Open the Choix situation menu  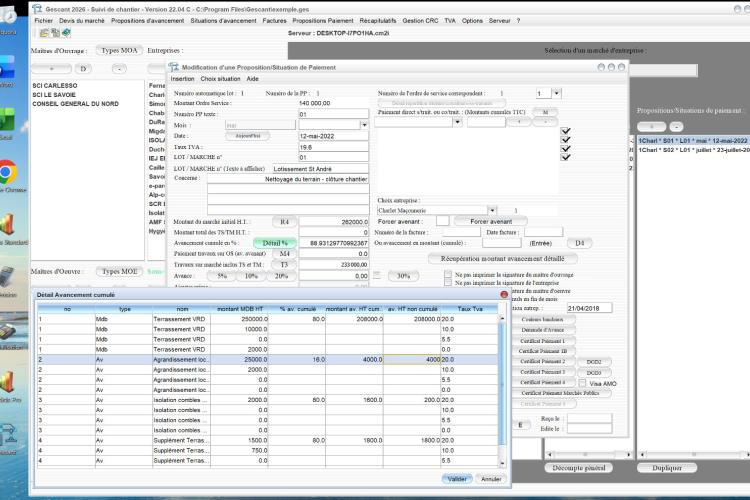click(x=221, y=79)
